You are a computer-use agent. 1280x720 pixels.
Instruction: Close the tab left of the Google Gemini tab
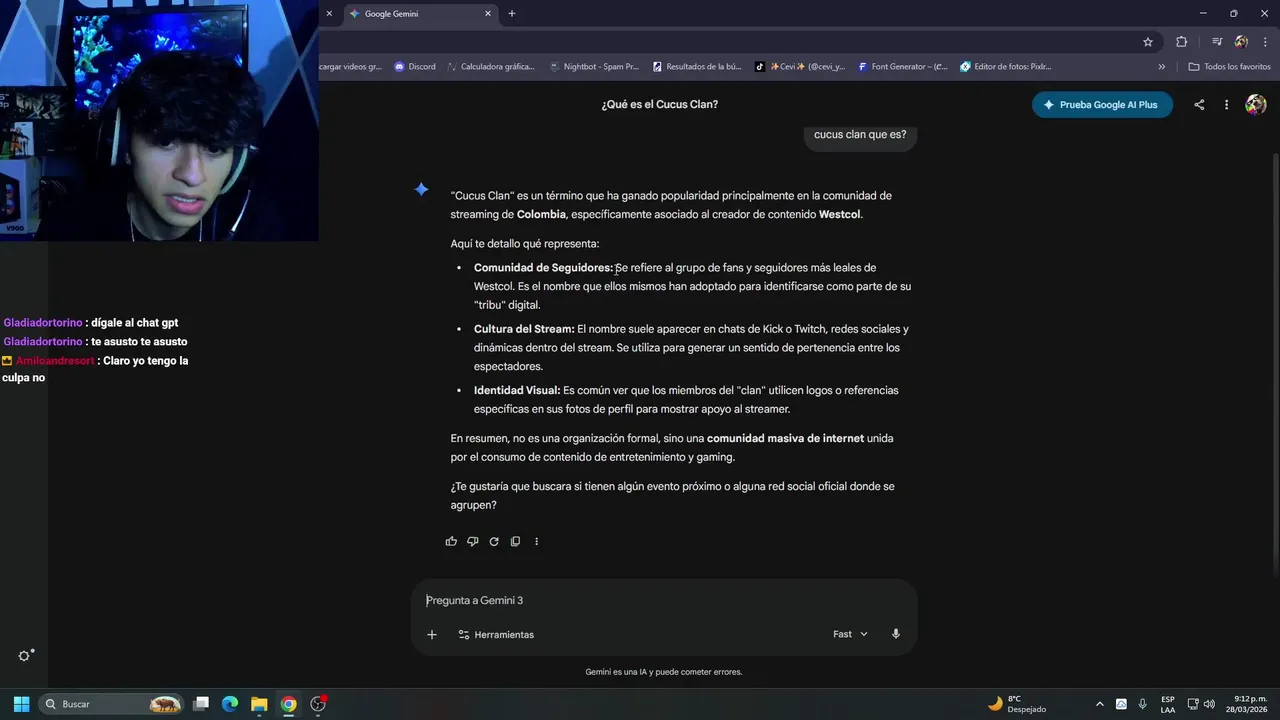[329, 14]
